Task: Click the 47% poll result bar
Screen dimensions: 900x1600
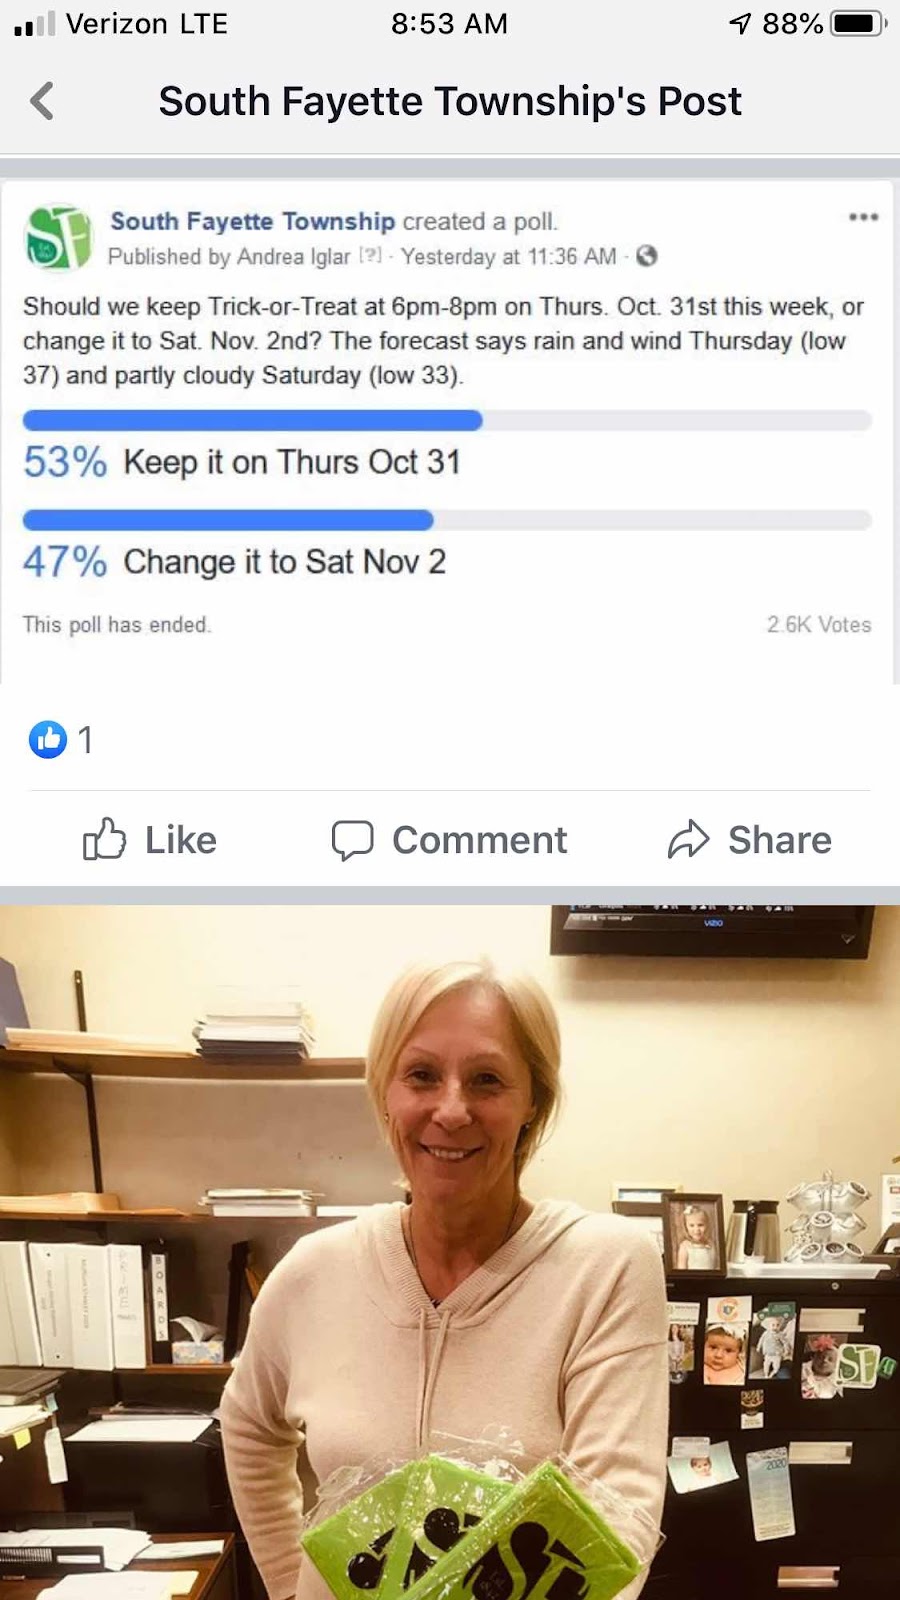Action: (x=447, y=520)
